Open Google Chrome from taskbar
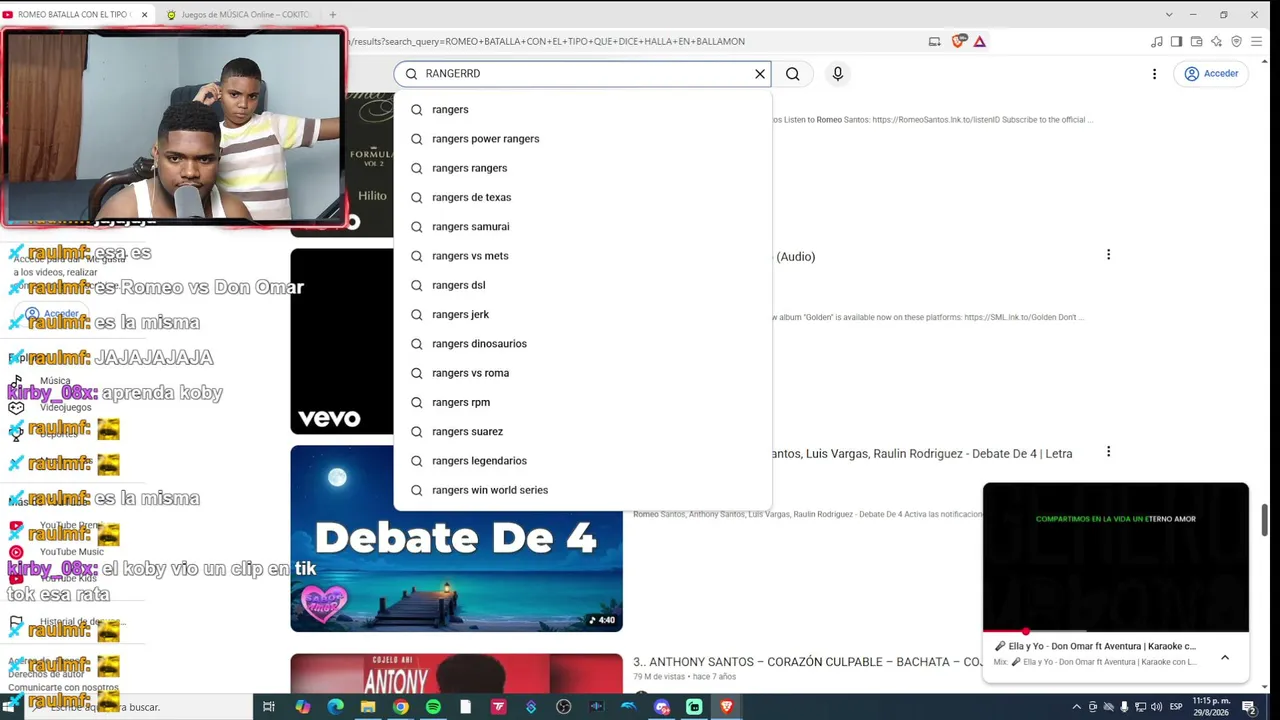The height and width of the screenshot is (720, 1280). pyautogui.click(x=400, y=707)
